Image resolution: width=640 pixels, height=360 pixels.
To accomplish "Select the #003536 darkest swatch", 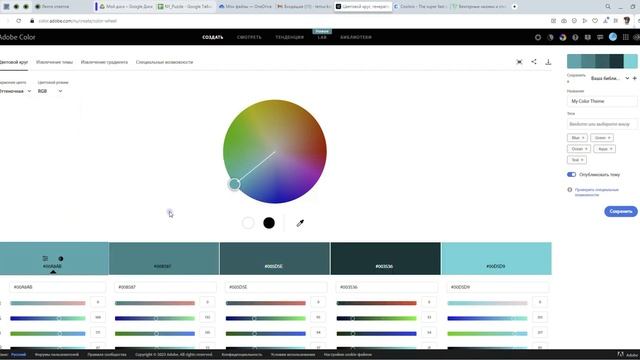I will click(x=386, y=258).
